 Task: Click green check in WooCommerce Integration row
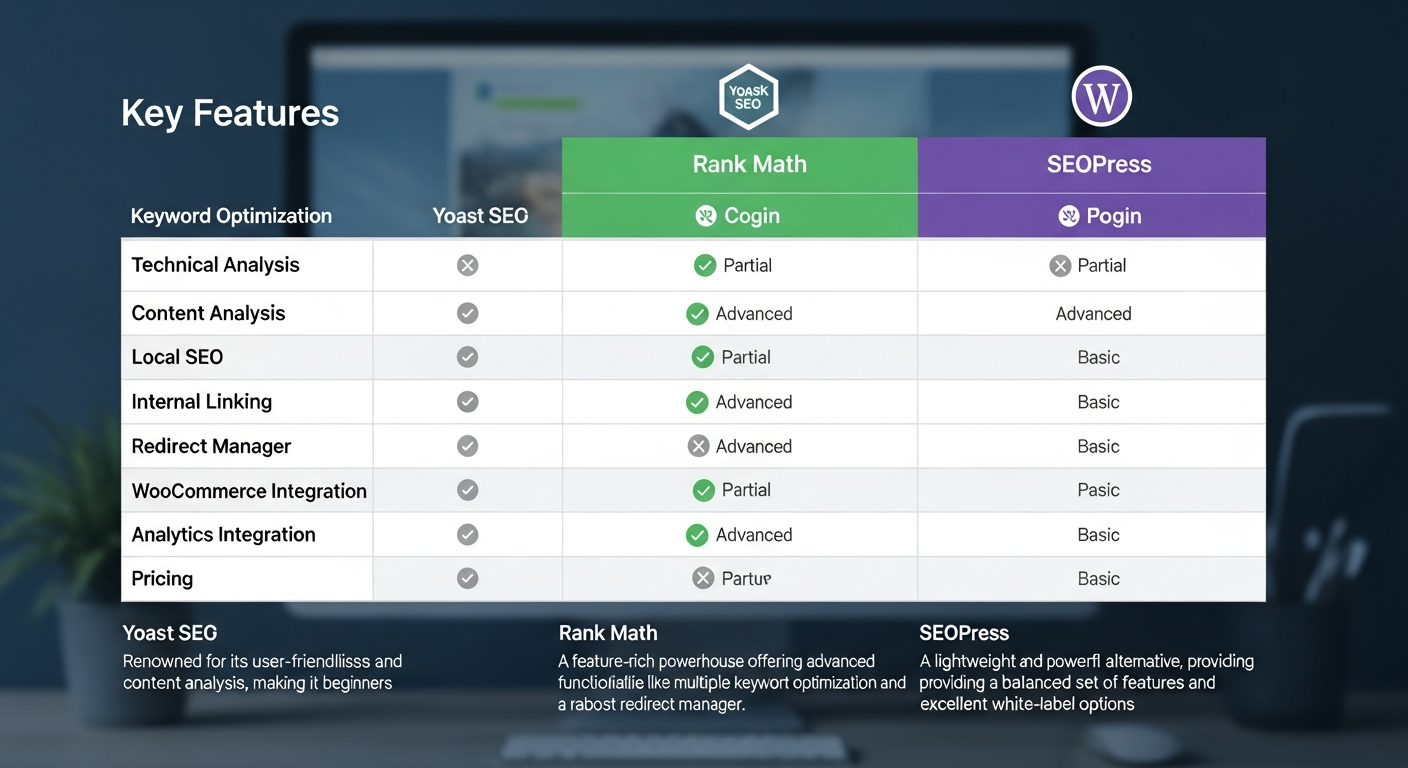703,490
